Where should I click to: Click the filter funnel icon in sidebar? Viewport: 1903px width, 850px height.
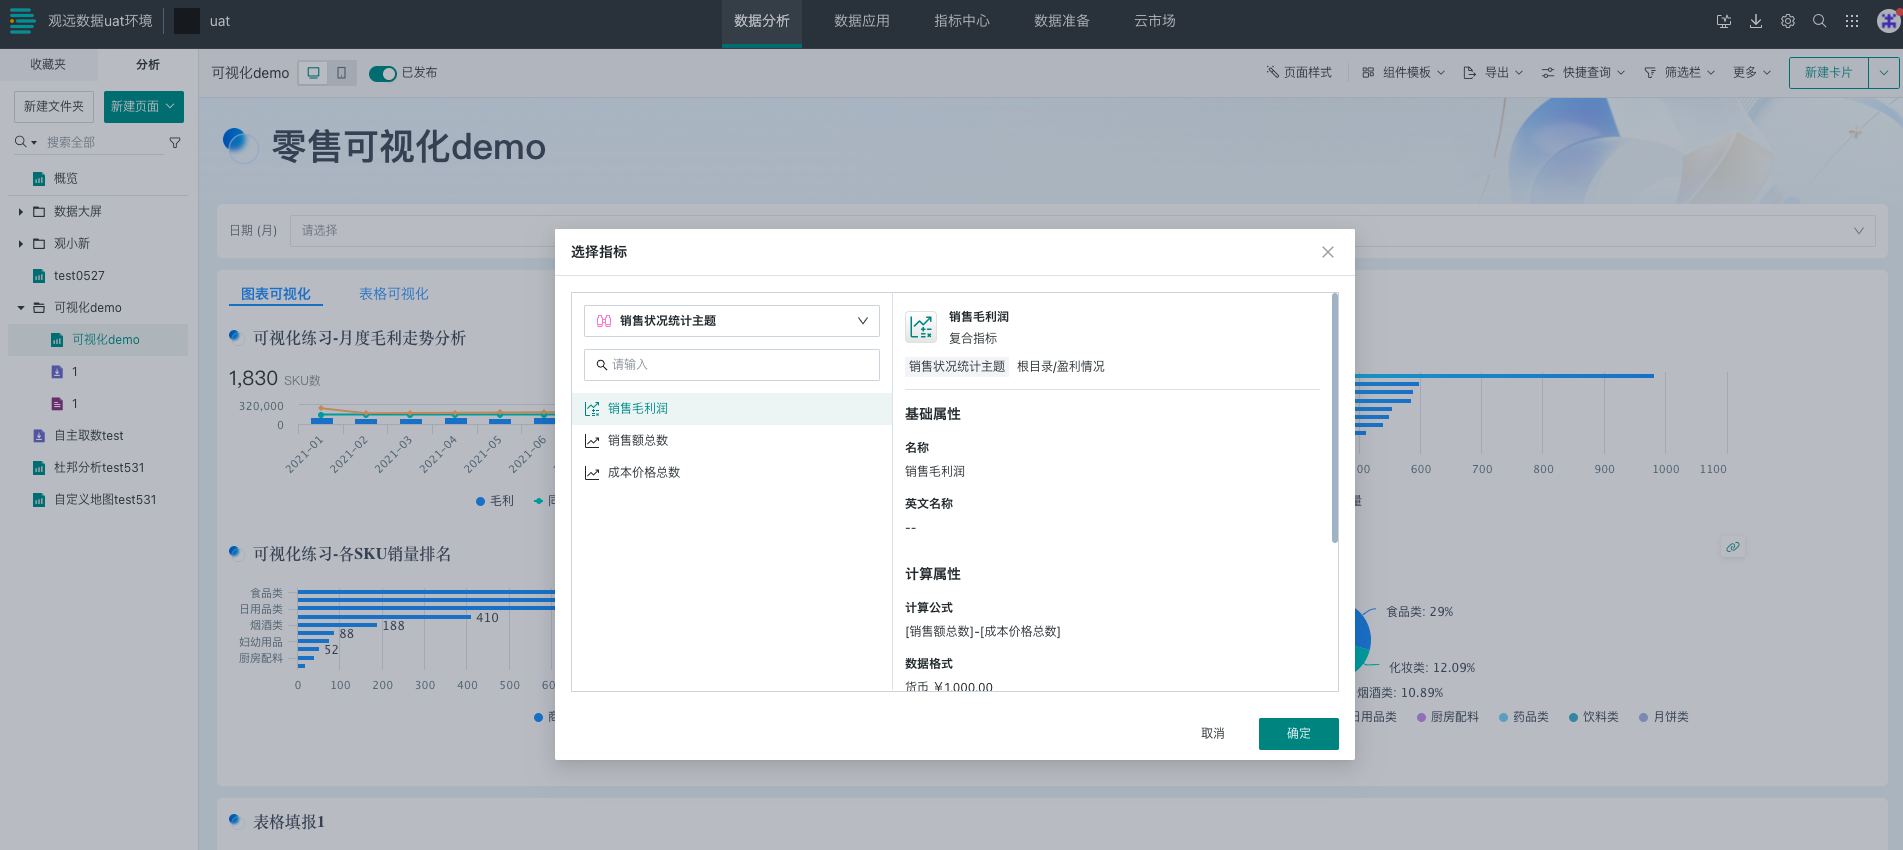point(175,143)
